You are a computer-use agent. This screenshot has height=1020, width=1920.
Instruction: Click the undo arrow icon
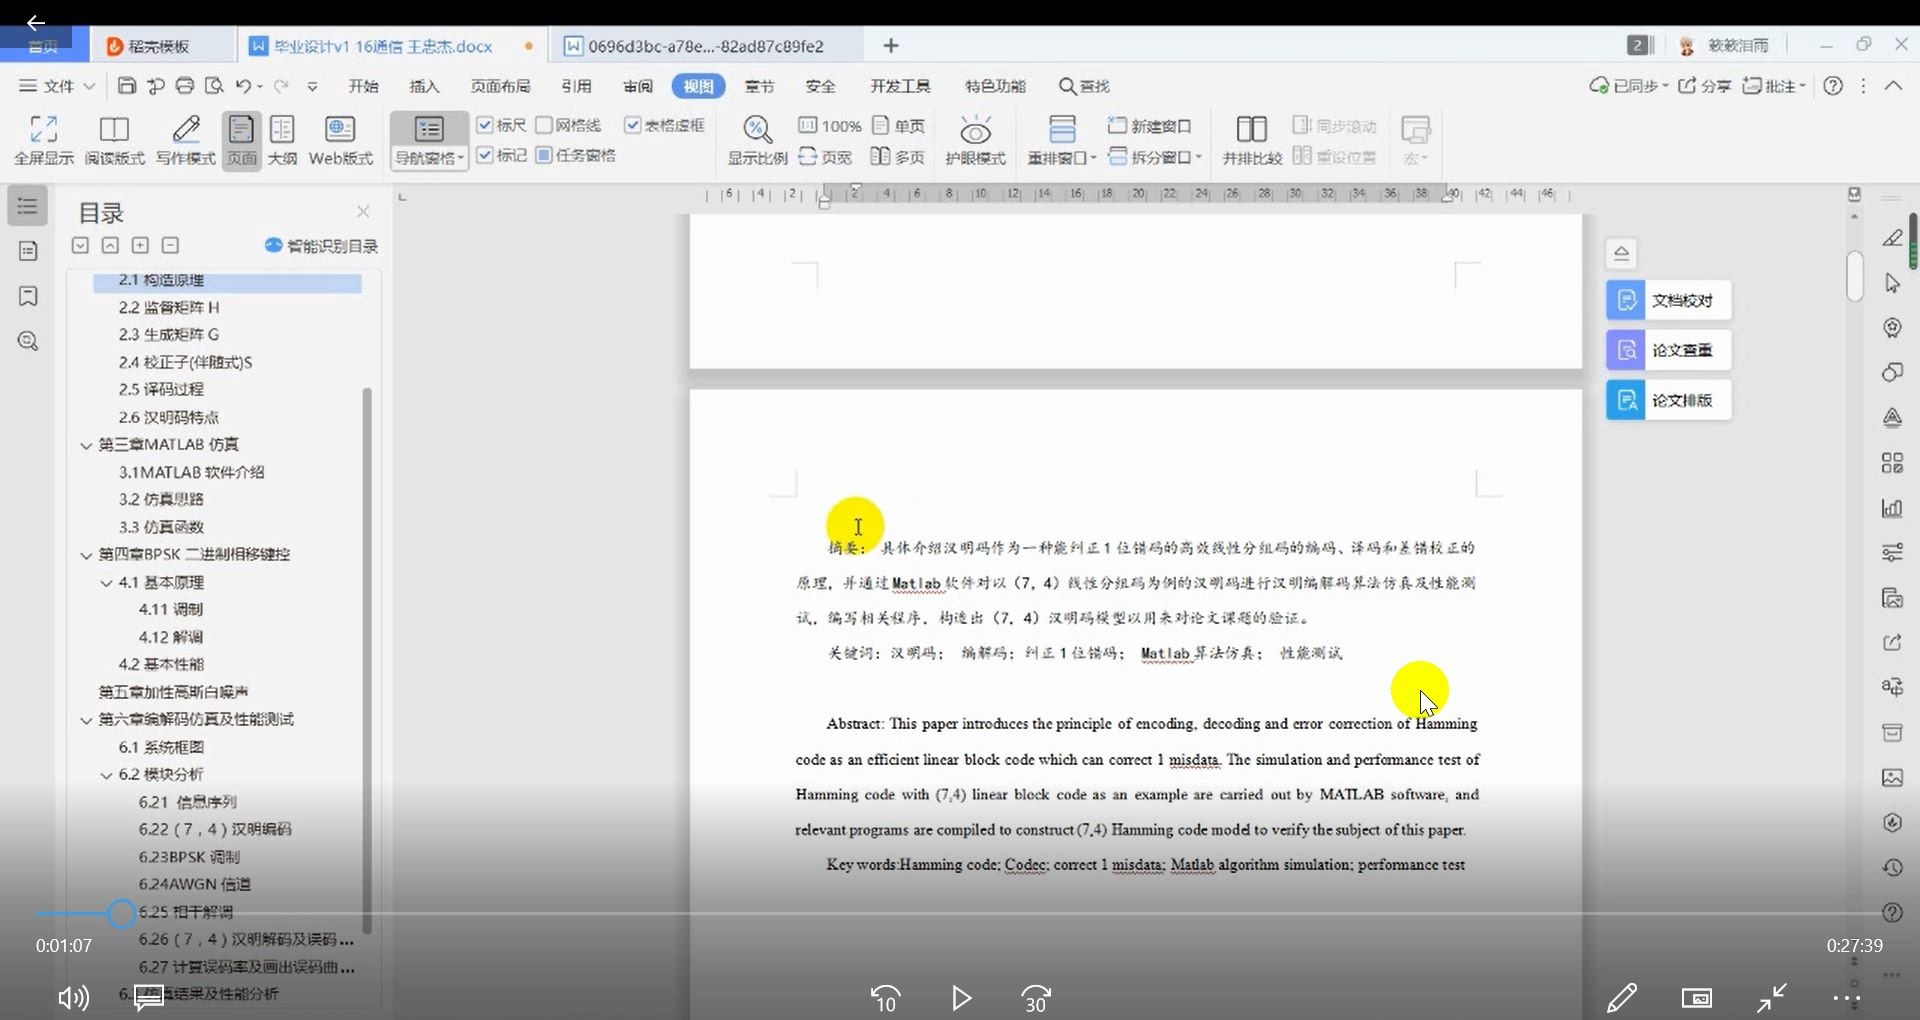[x=243, y=86]
